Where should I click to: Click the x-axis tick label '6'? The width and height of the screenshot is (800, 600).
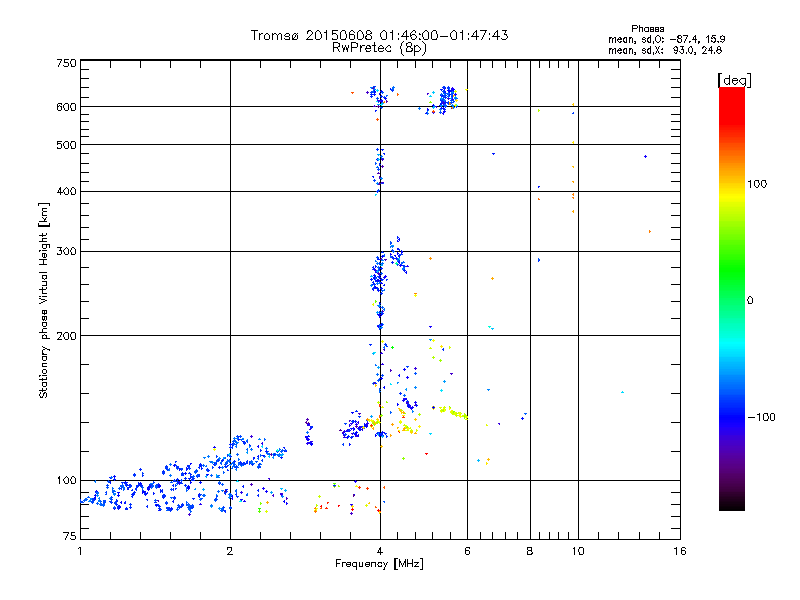tap(467, 551)
